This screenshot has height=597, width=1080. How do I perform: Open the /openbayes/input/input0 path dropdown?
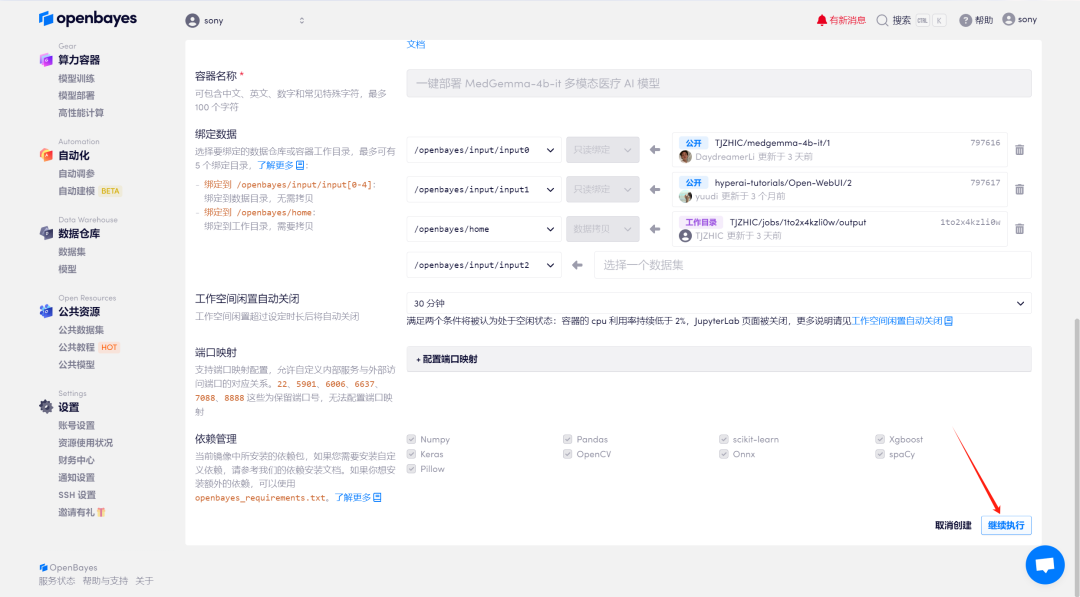tap(484, 149)
